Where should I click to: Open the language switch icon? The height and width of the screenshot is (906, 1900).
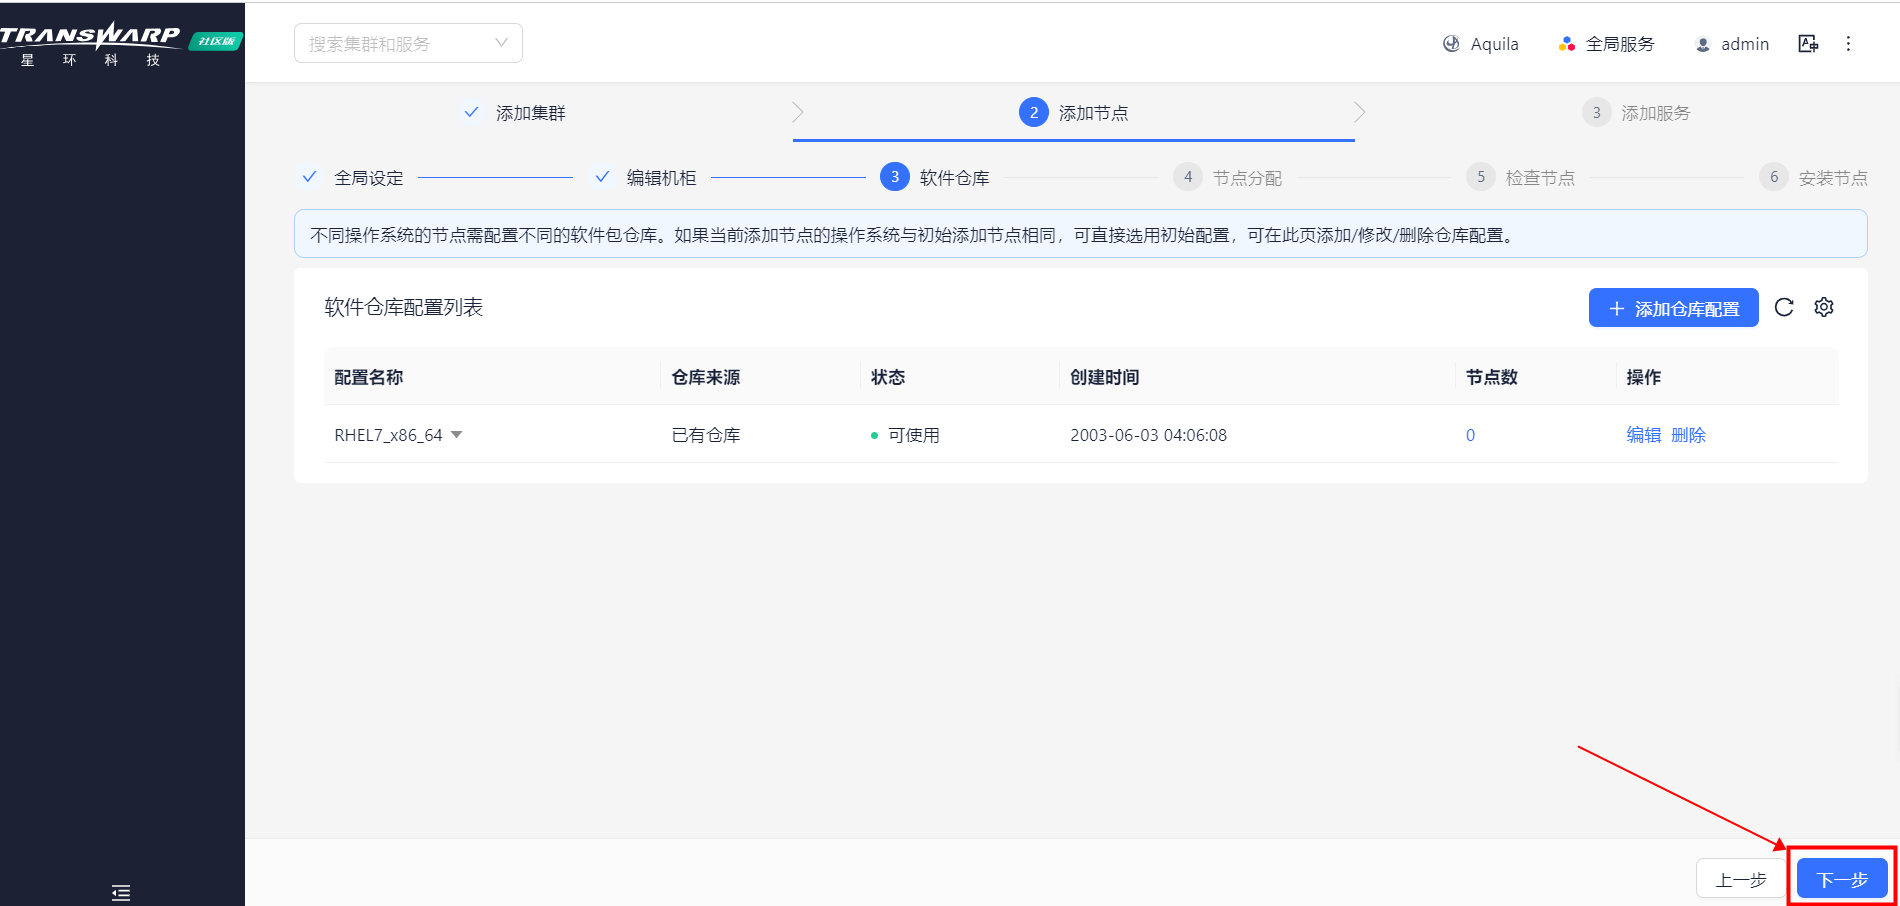(x=1808, y=44)
